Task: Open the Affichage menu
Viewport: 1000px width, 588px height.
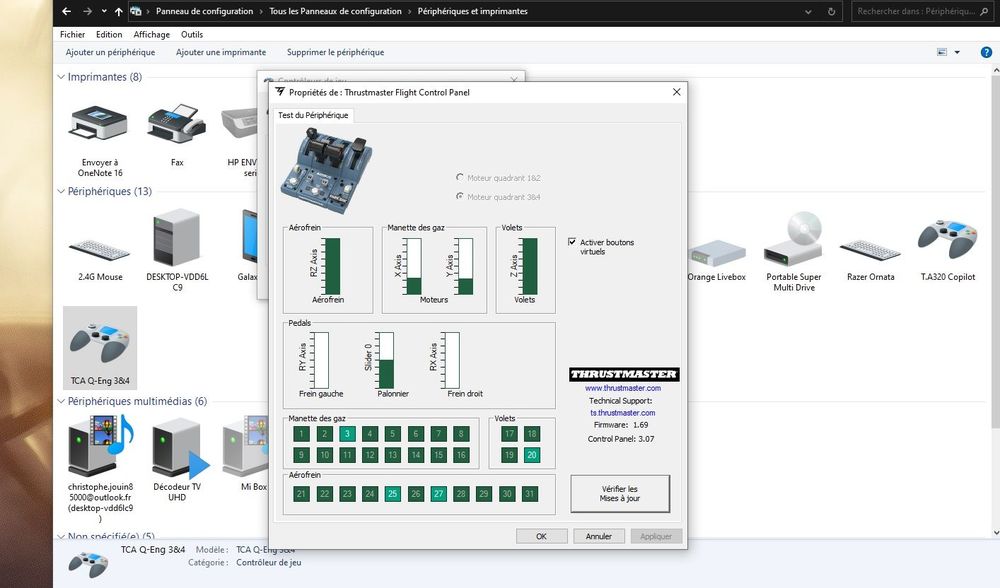Action: pyautogui.click(x=151, y=34)
